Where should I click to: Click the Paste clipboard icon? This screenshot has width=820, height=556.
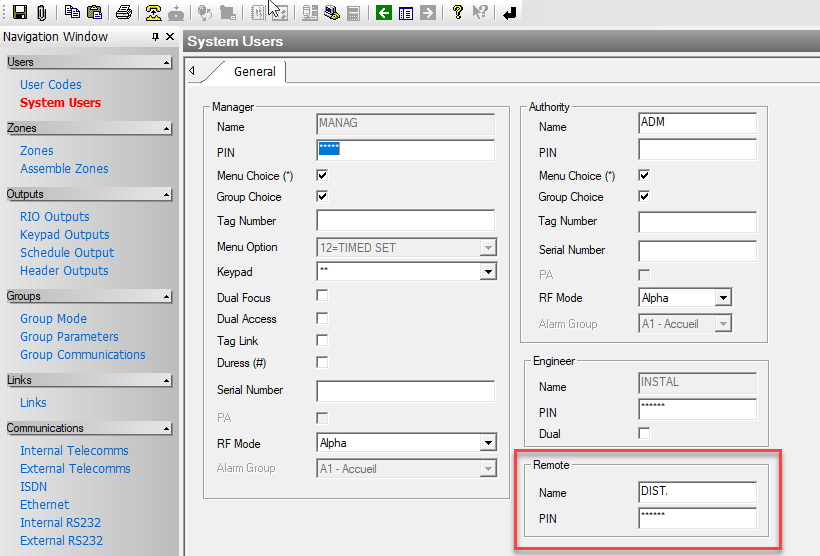[x=94, y=13]
